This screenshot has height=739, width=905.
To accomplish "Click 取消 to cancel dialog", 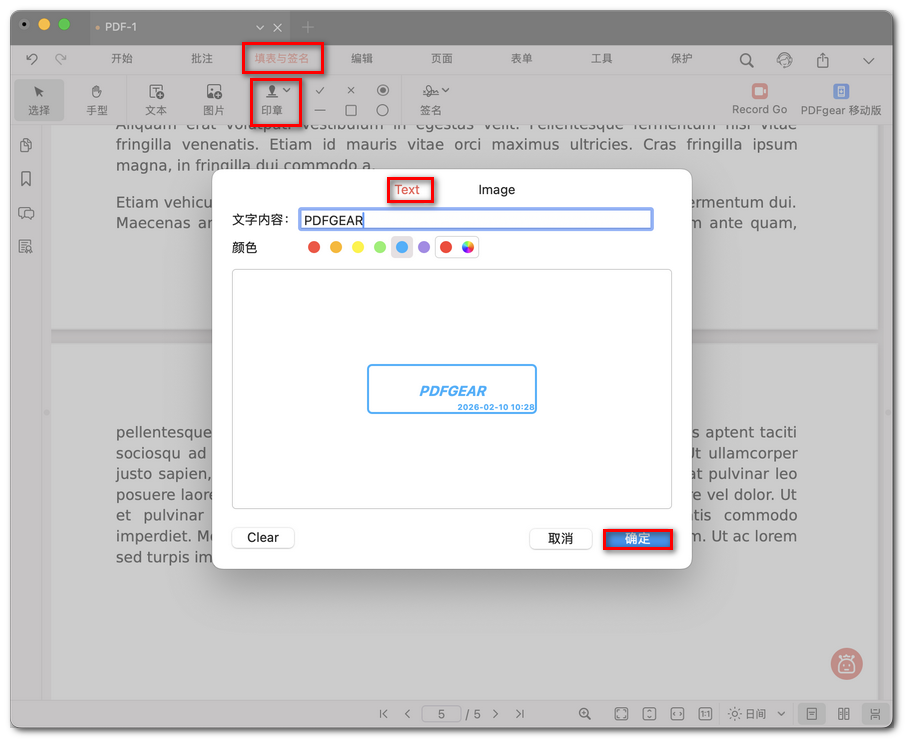I will click(560, 539).
